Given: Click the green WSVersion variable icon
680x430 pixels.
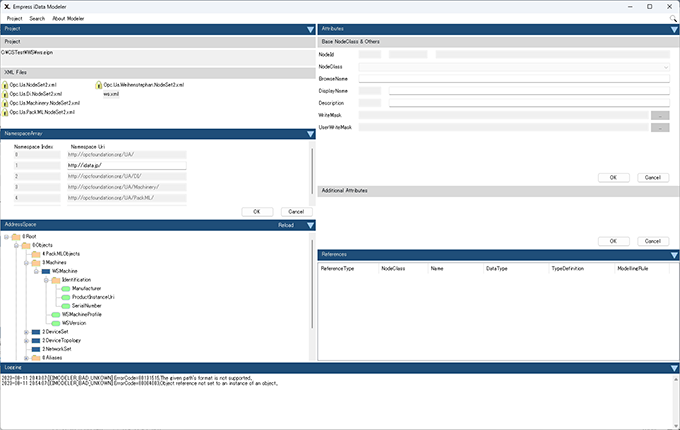Looking at the screenshot, I should (x=56, y=323).
